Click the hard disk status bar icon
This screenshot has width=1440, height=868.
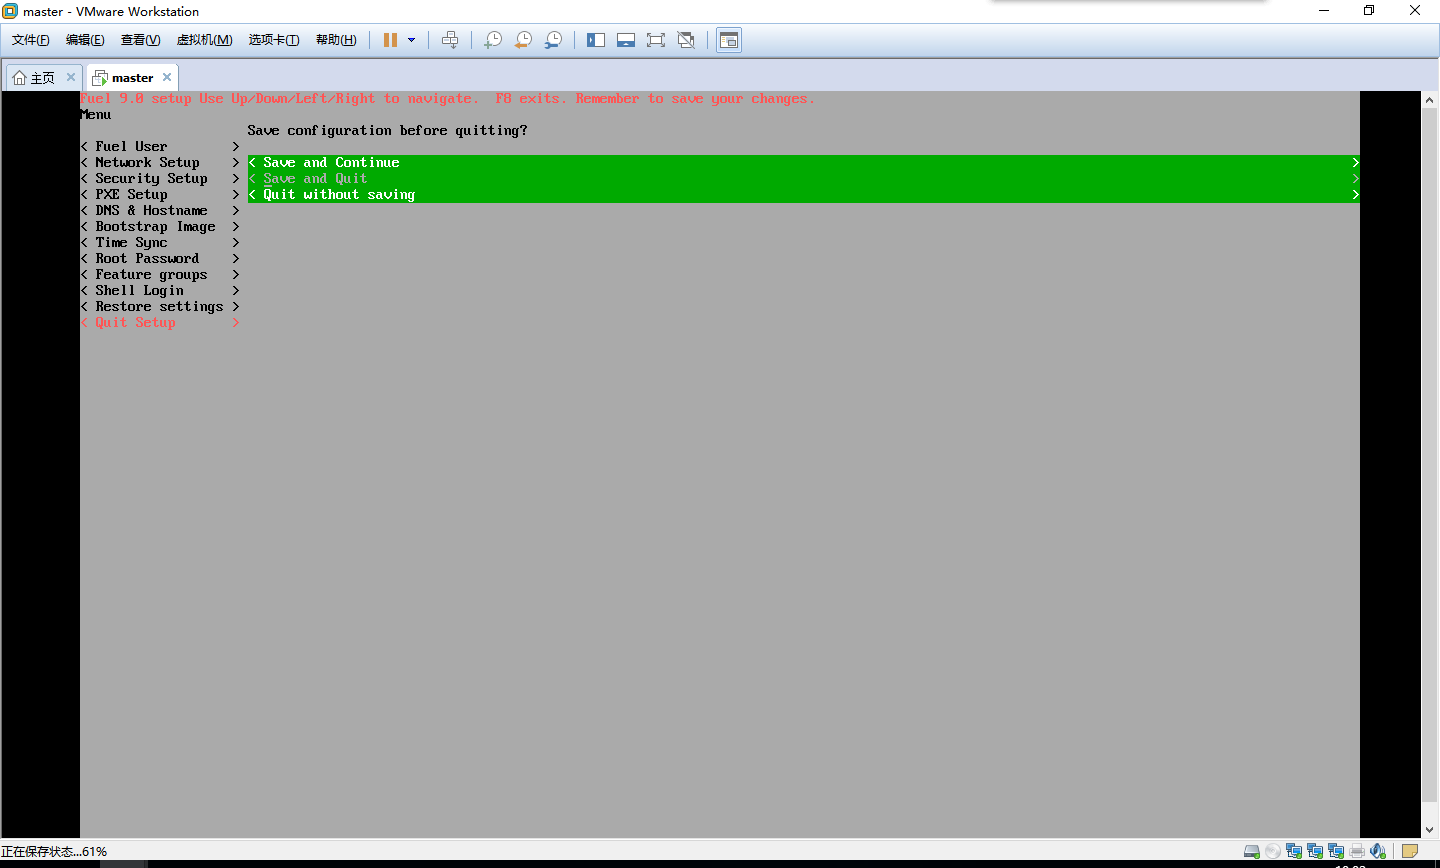click(x=1252, y=851)
